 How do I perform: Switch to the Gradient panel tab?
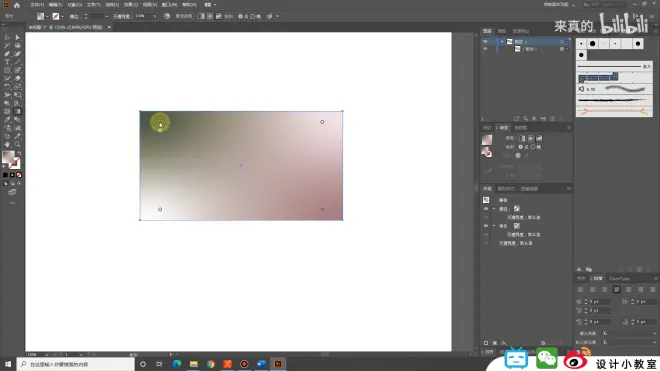503,128
